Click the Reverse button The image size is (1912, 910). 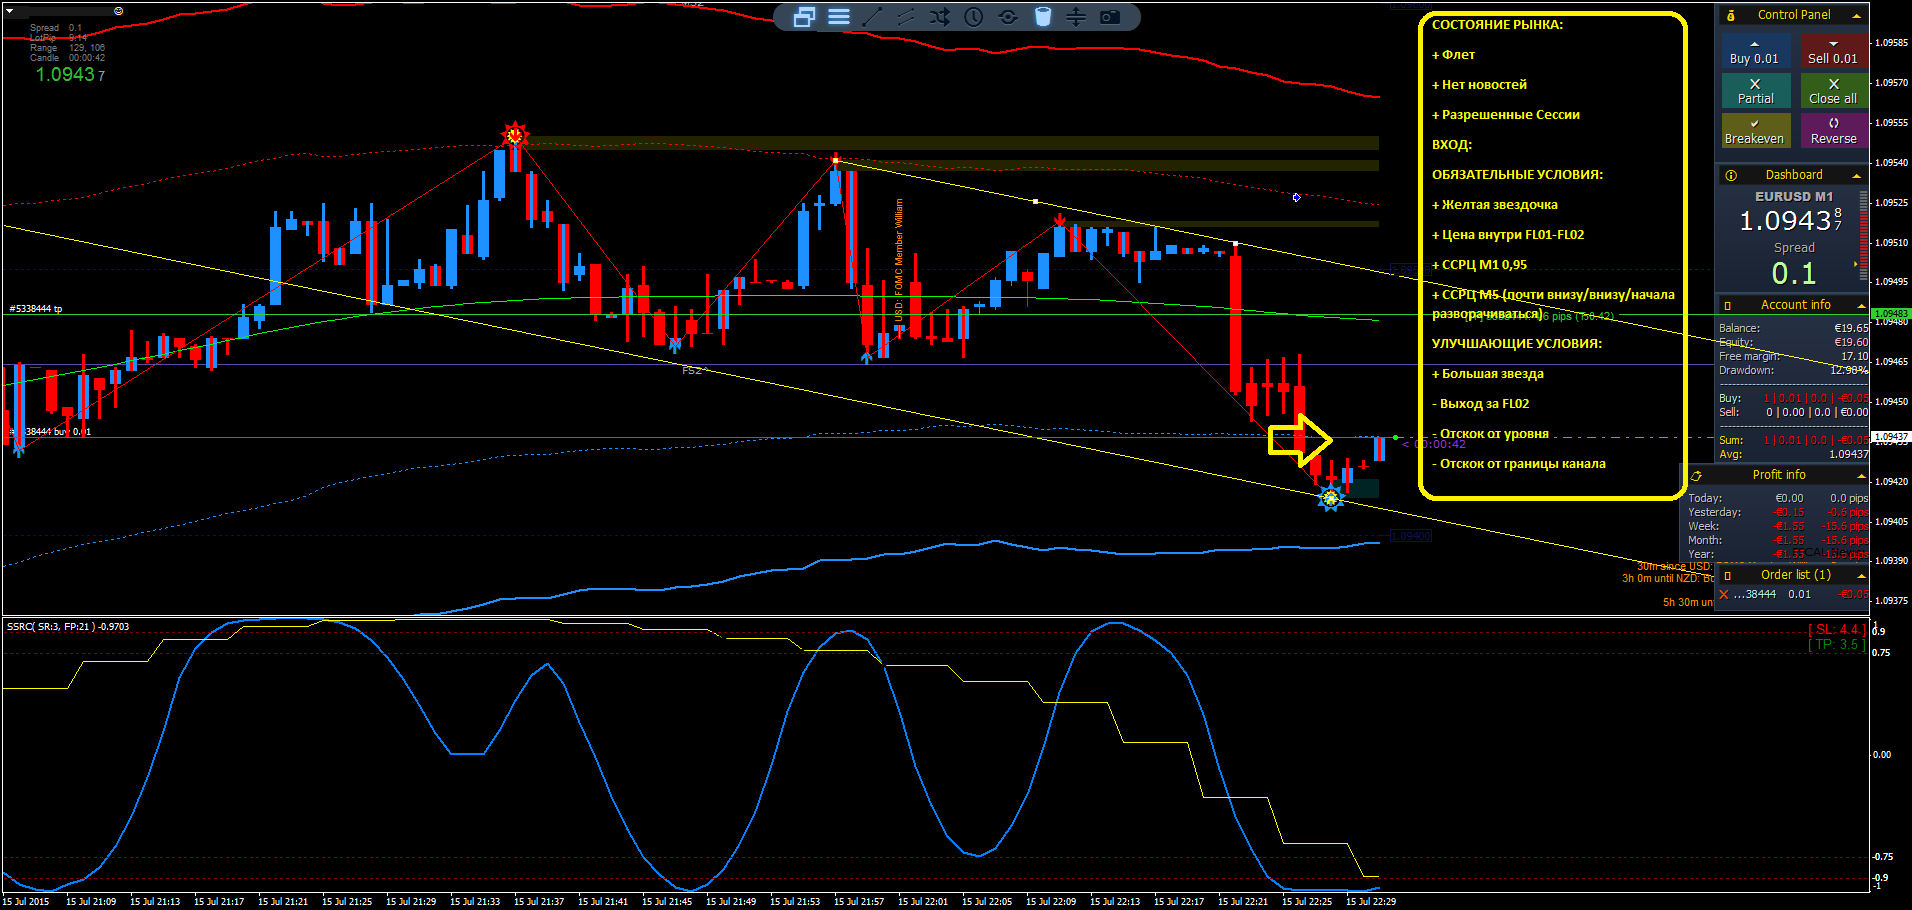(1833, 130)
